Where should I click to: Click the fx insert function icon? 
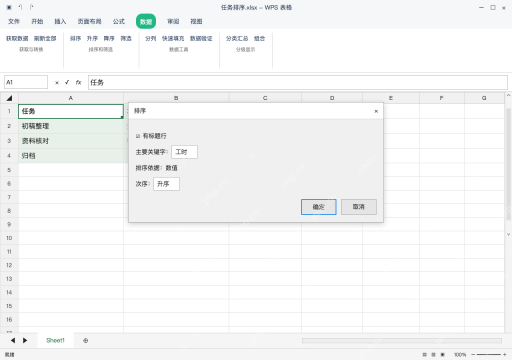78,82
